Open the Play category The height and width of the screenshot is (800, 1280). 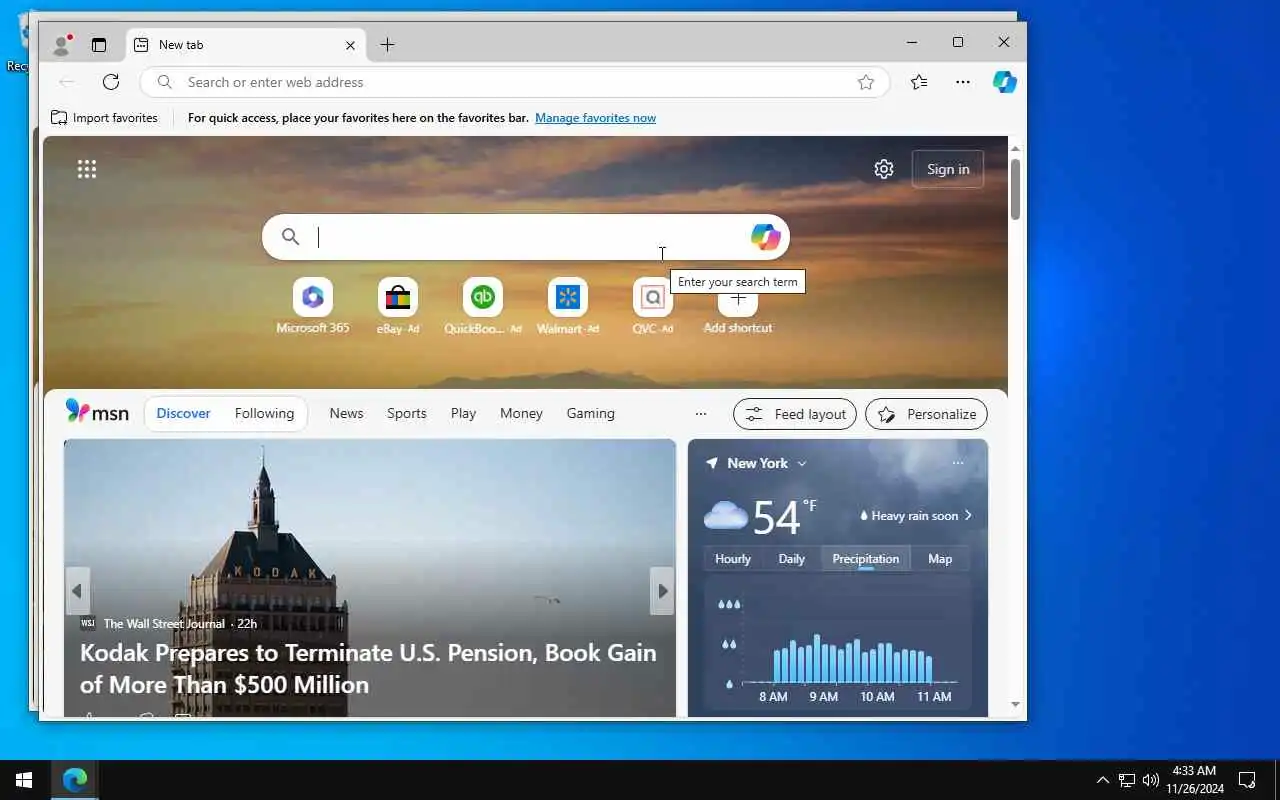coord(463,413)
